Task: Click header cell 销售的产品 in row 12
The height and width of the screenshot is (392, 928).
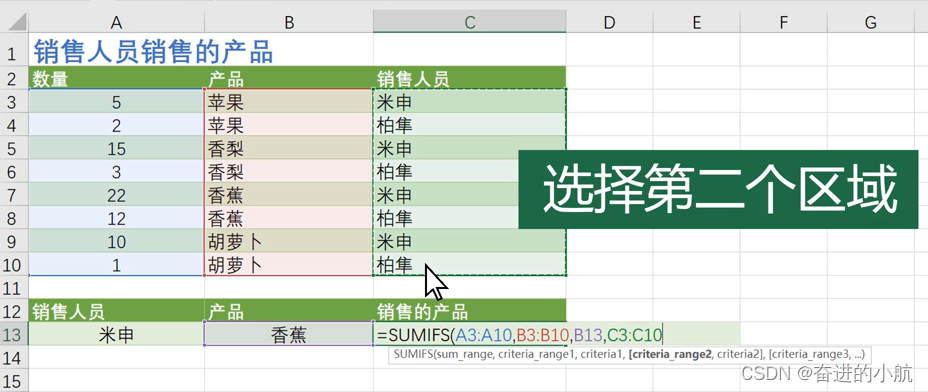Action: 469,311
